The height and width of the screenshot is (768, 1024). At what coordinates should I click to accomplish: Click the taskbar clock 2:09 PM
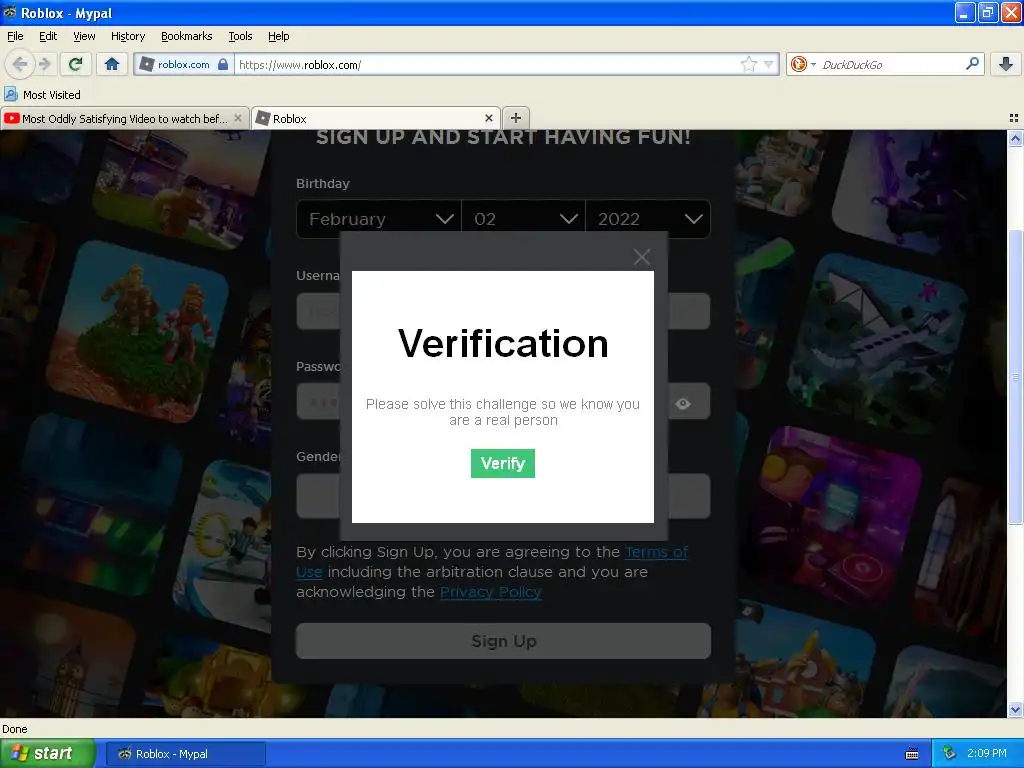[987, 753]
